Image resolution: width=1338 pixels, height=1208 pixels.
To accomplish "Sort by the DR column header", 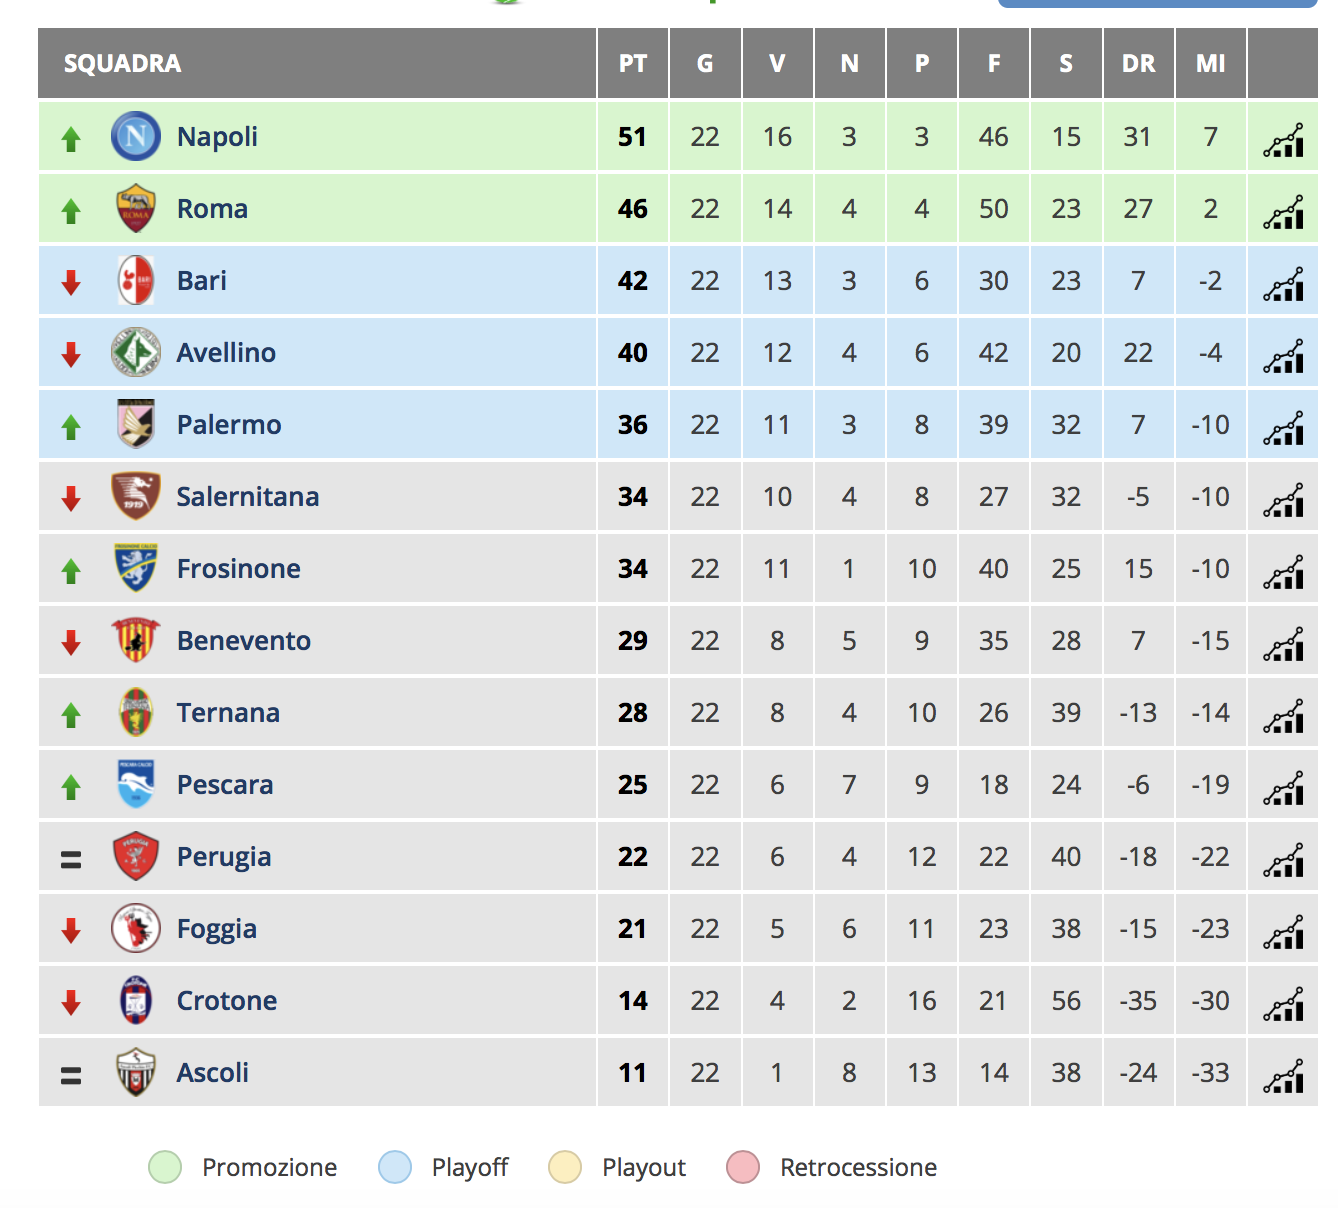I will (x=1138, y=64).
